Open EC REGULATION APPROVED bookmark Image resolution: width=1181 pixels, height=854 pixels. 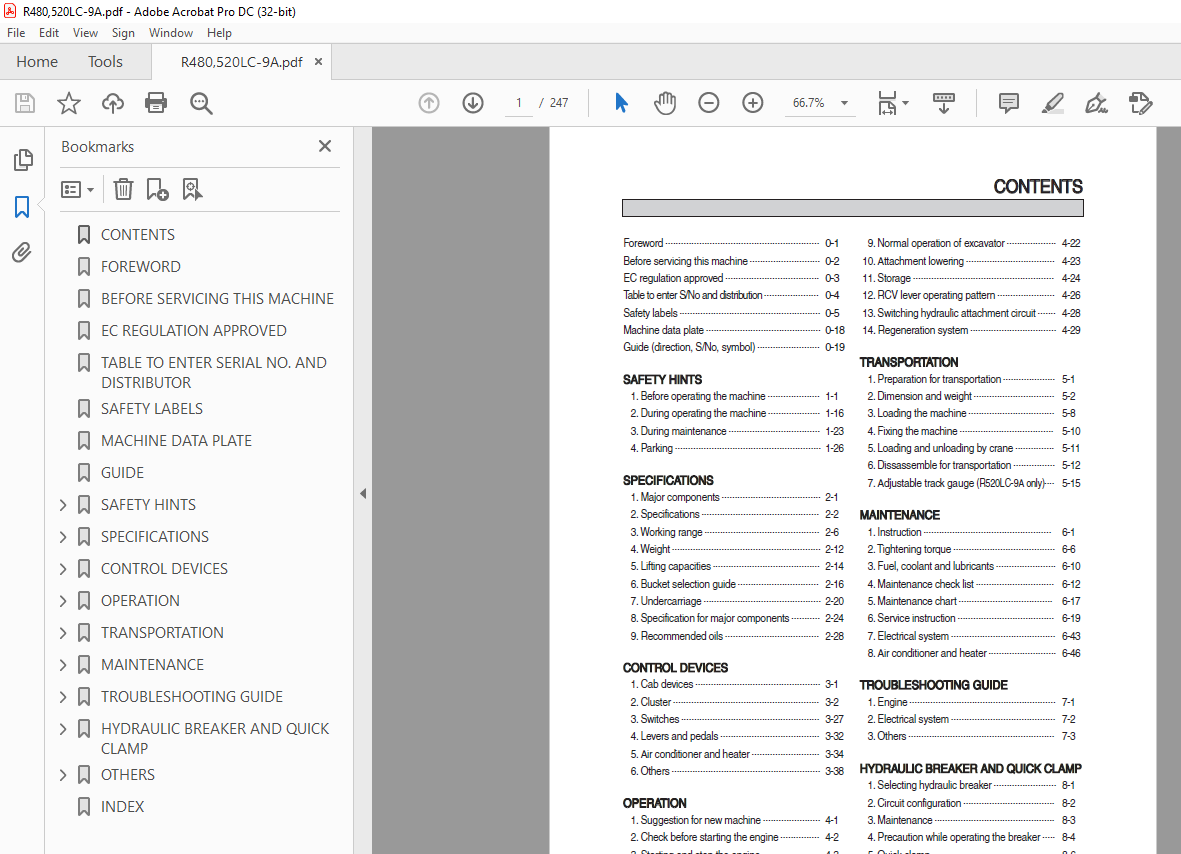pos(194,331)
